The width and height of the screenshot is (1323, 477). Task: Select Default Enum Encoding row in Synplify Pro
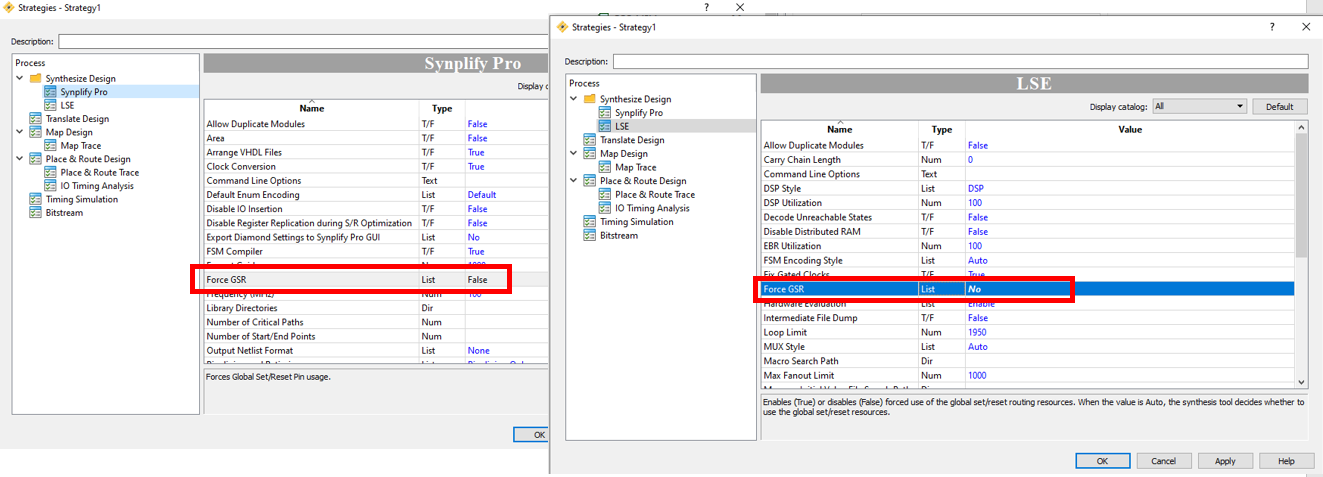[x=376, y=195]
